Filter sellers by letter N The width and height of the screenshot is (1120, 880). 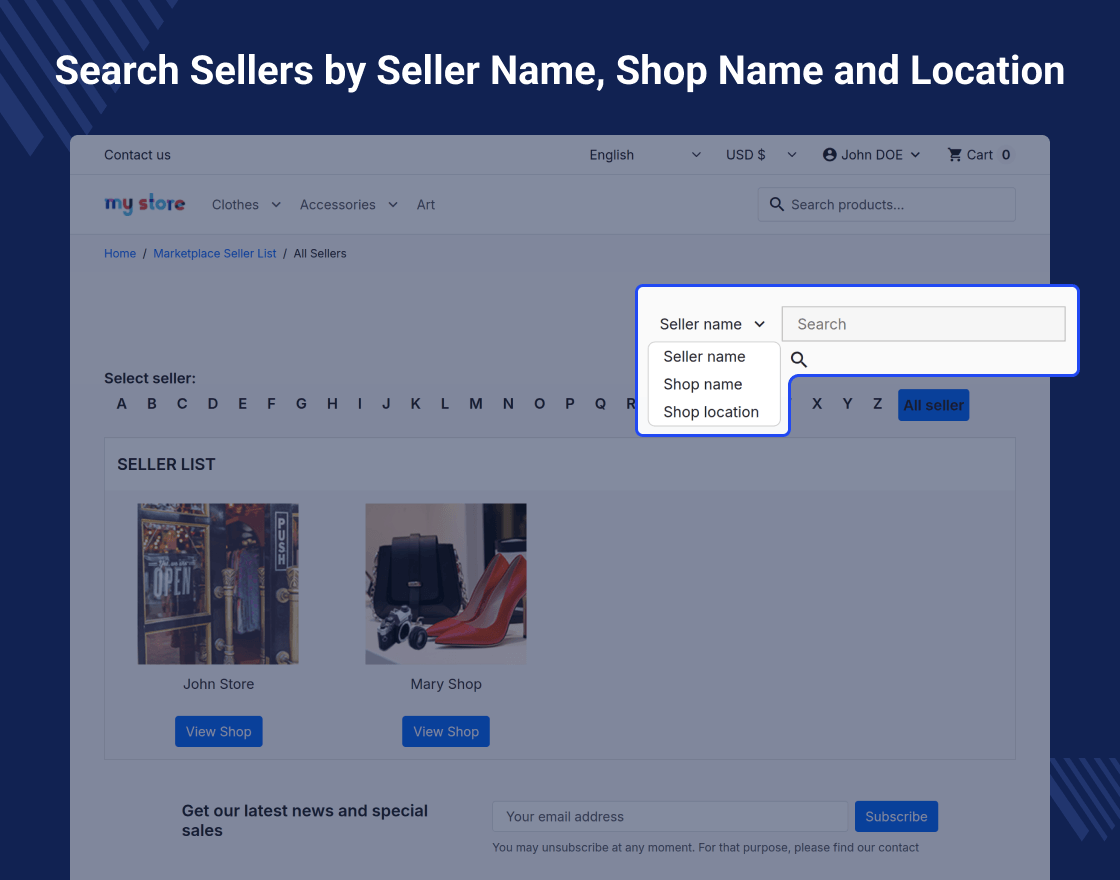coord(508,404)
